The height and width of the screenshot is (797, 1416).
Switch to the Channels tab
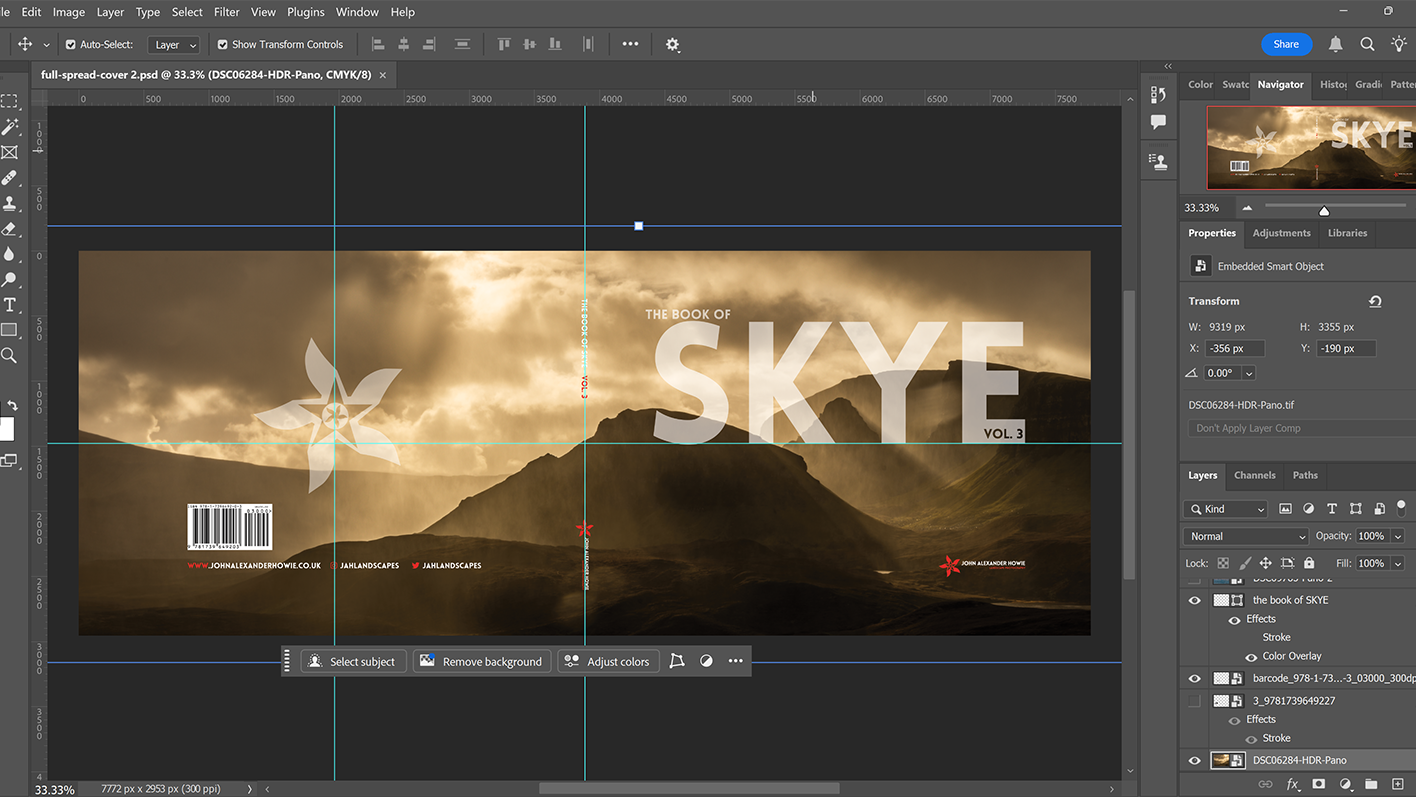(x=1254, y=475)
